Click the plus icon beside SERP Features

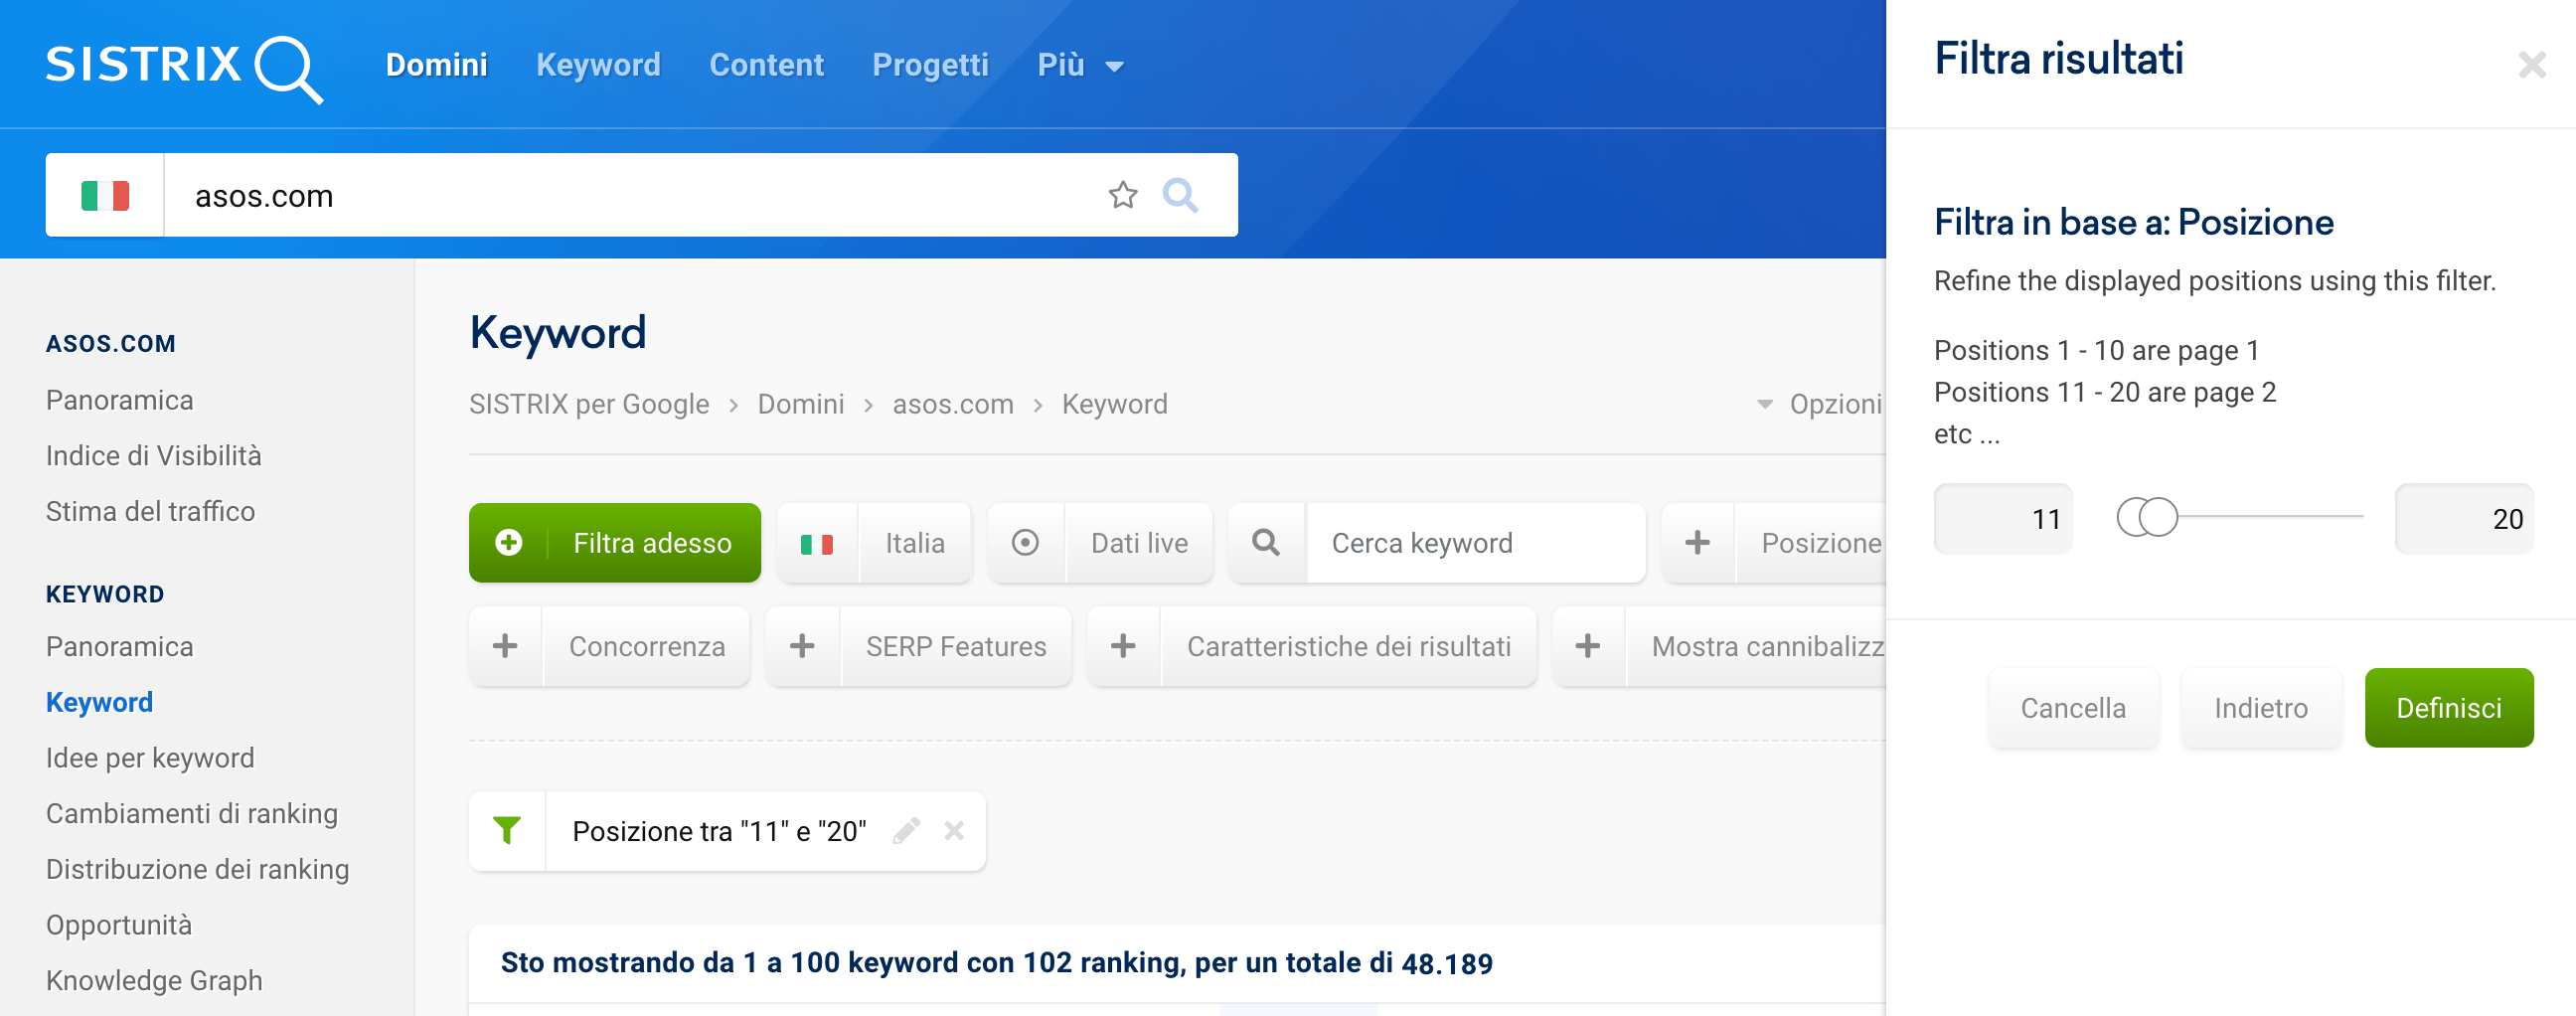coord(802,646)
